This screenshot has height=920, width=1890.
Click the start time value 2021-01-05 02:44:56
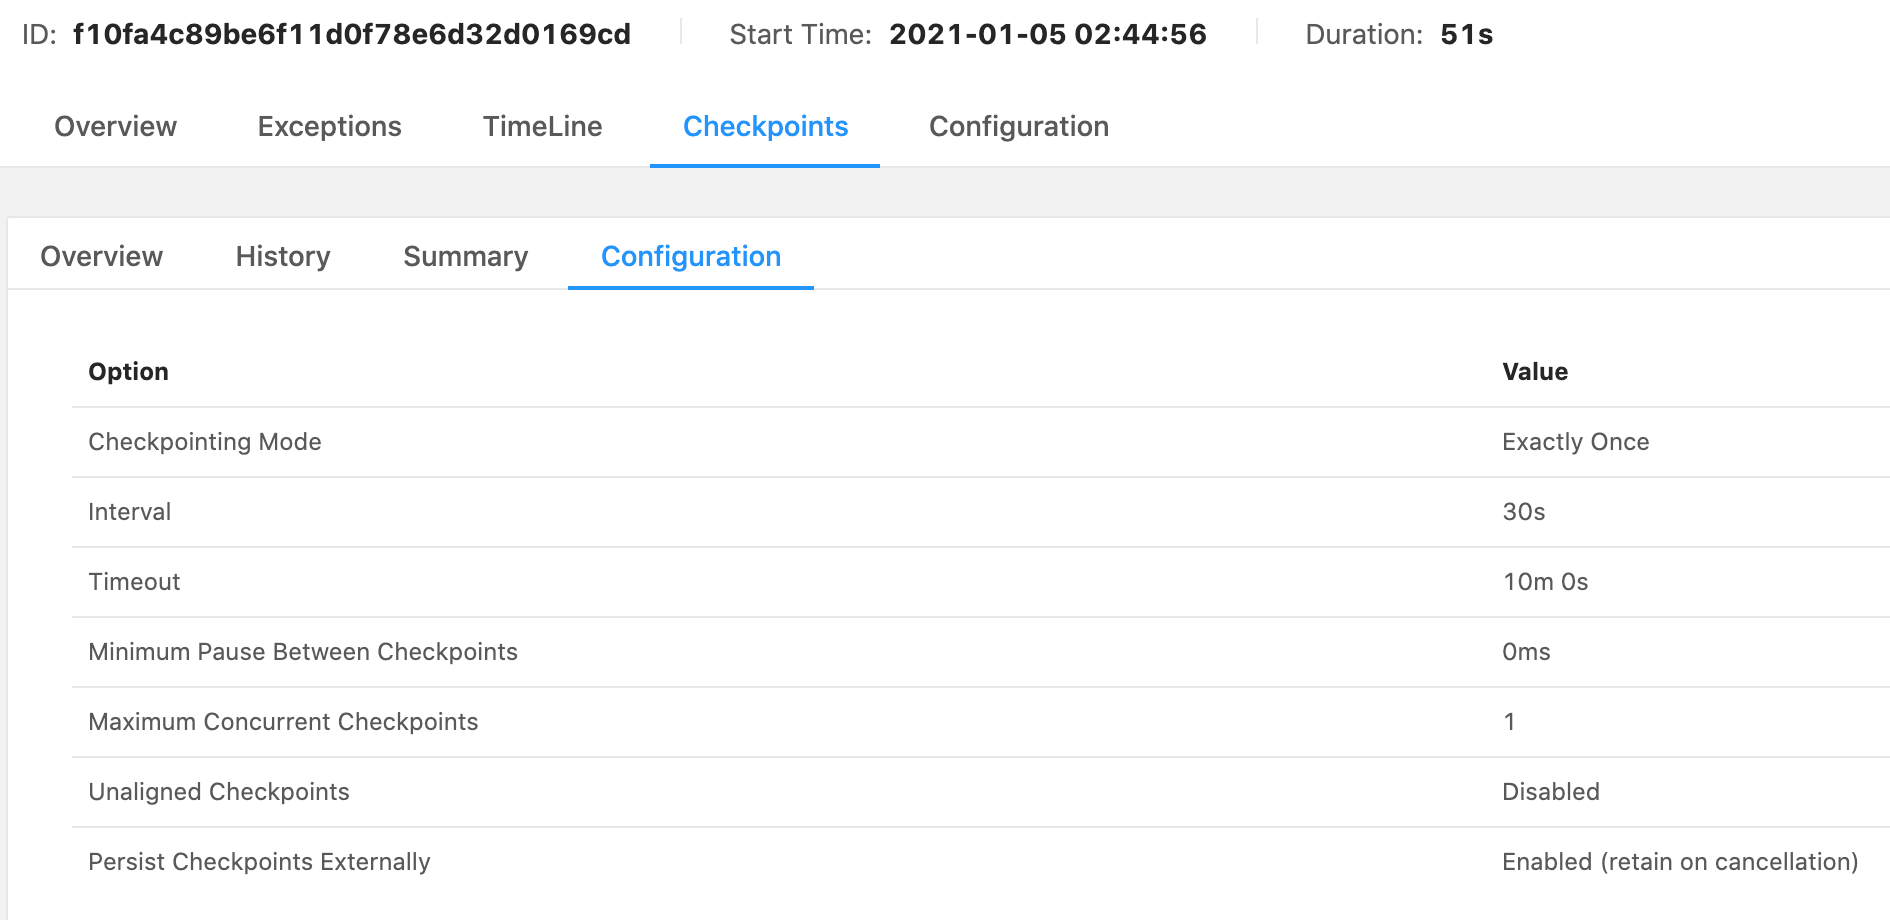point(1047,35)
